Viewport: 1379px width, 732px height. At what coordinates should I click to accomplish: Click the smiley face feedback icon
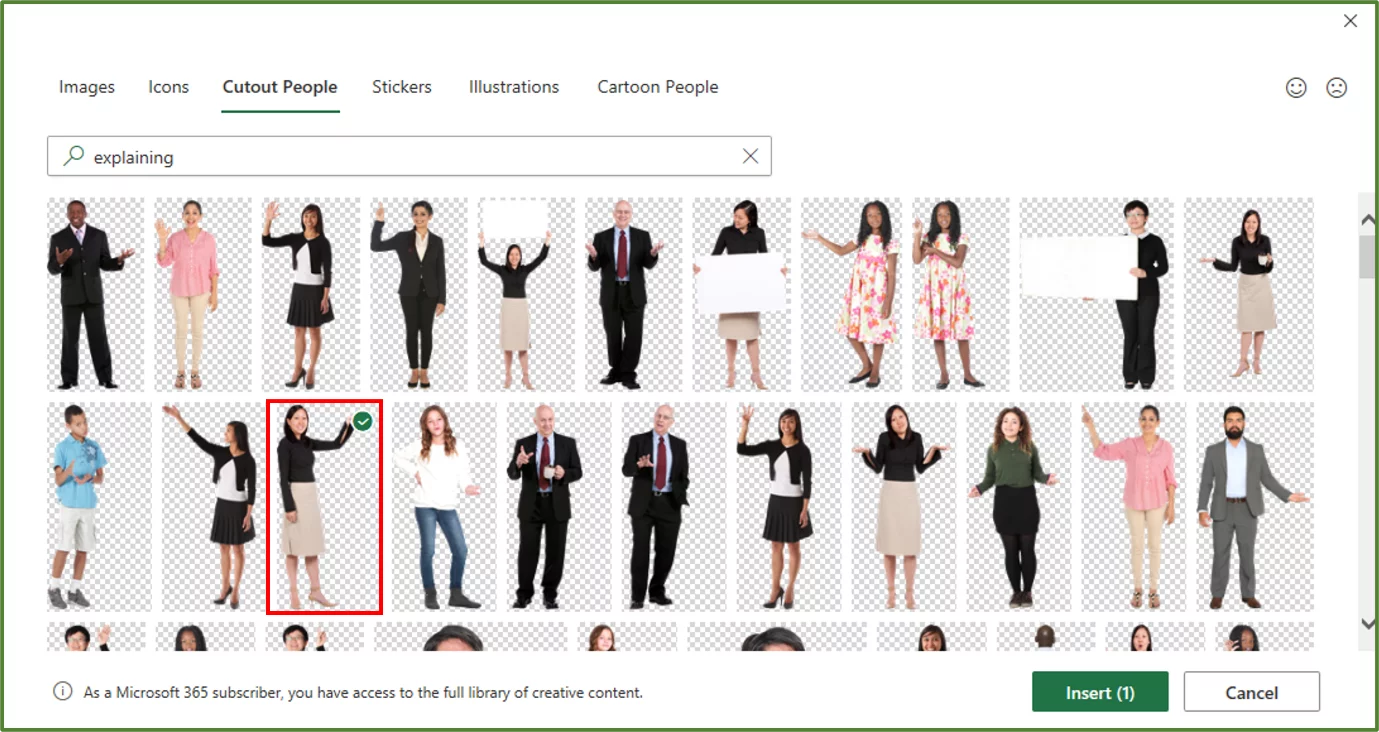pyautogui.click(x=1296, y=87)
